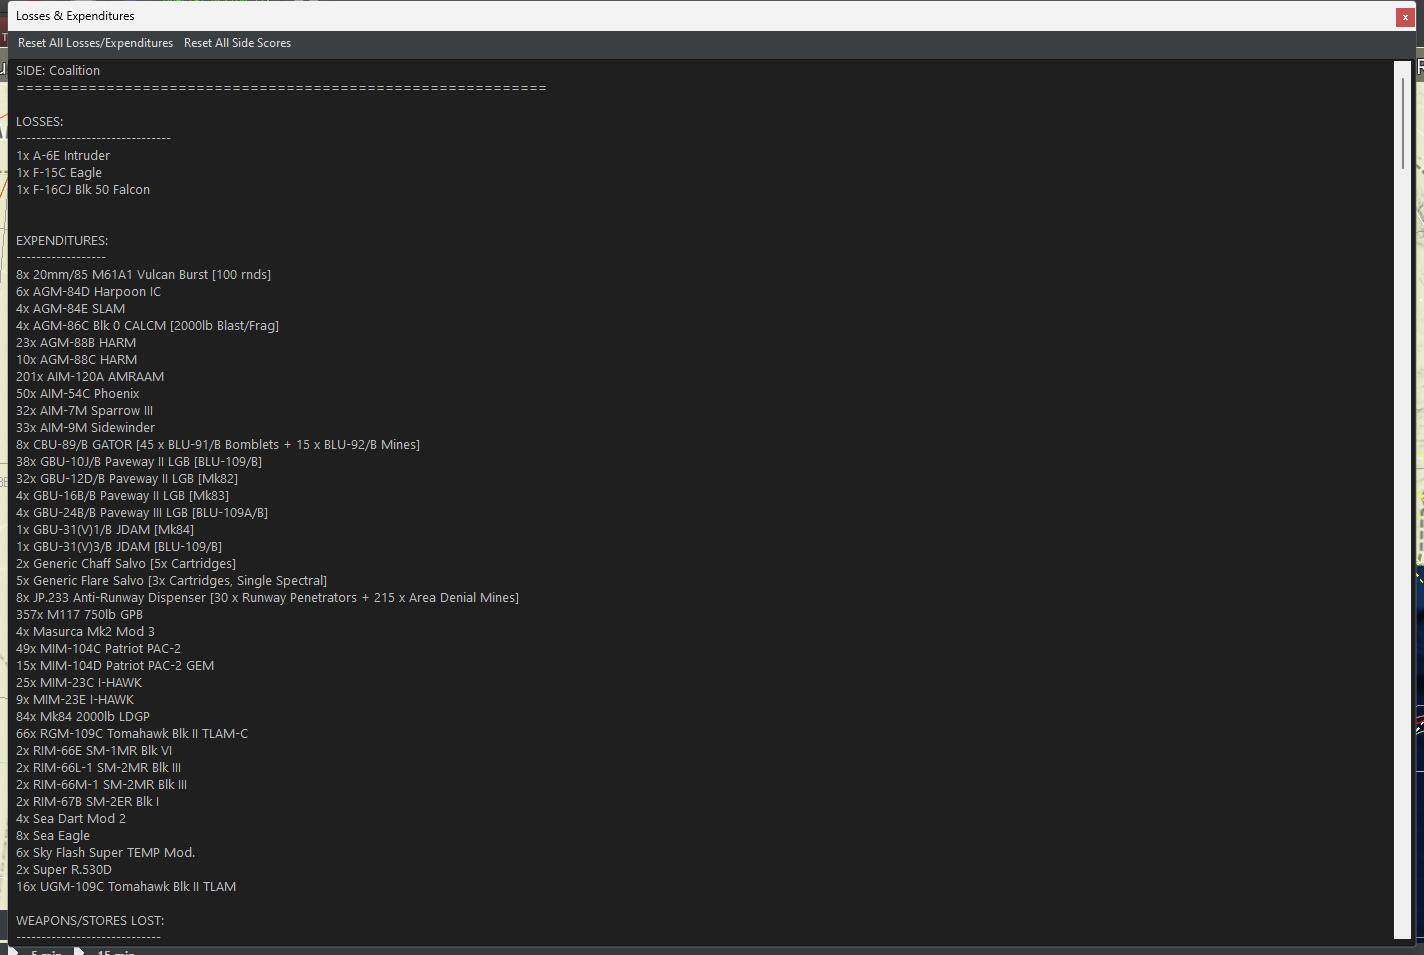The height and width of the screenshot is (955, 1424).
Task: Select the Generic Flare Salvo line
Action: pyautogui.click(x=171, y=581)
